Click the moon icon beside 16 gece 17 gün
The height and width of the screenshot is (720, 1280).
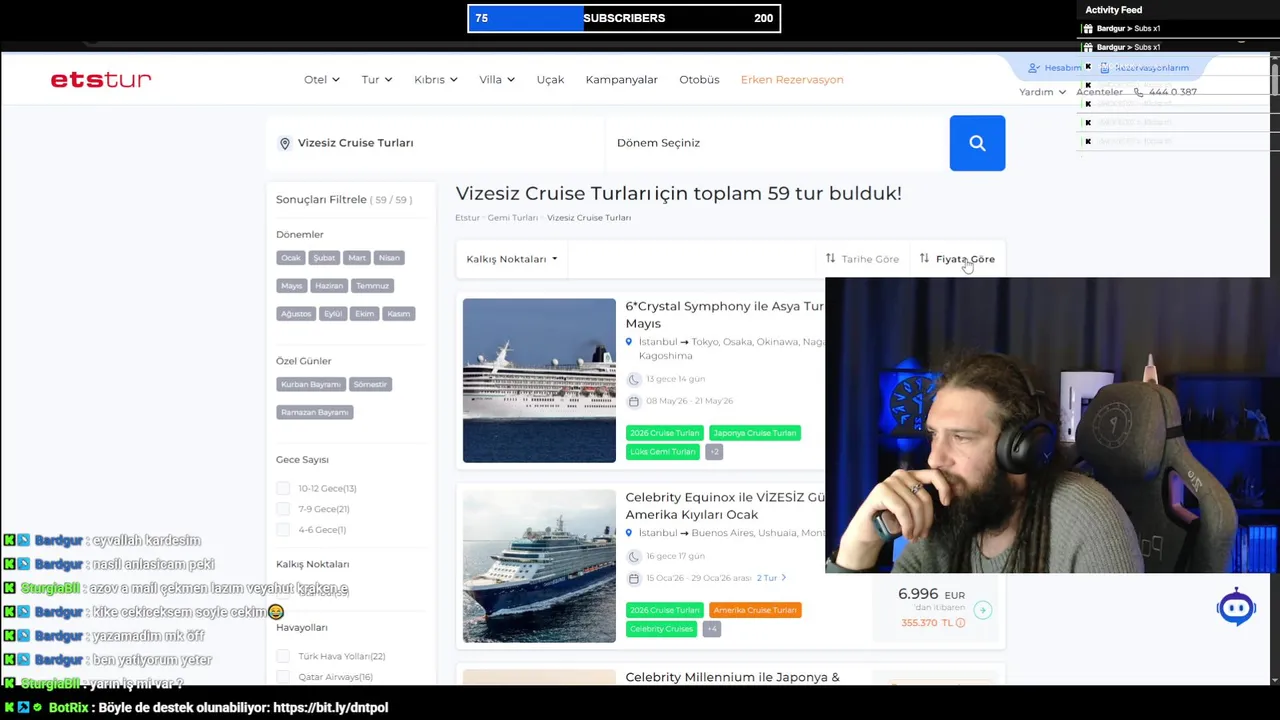[x=633, y=556]
